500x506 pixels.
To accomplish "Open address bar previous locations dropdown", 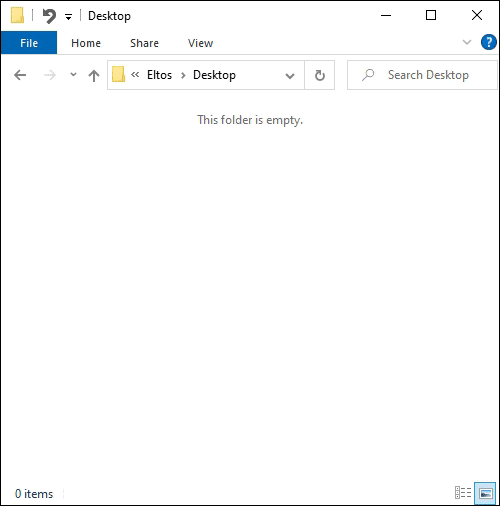I will pos(290,76).
